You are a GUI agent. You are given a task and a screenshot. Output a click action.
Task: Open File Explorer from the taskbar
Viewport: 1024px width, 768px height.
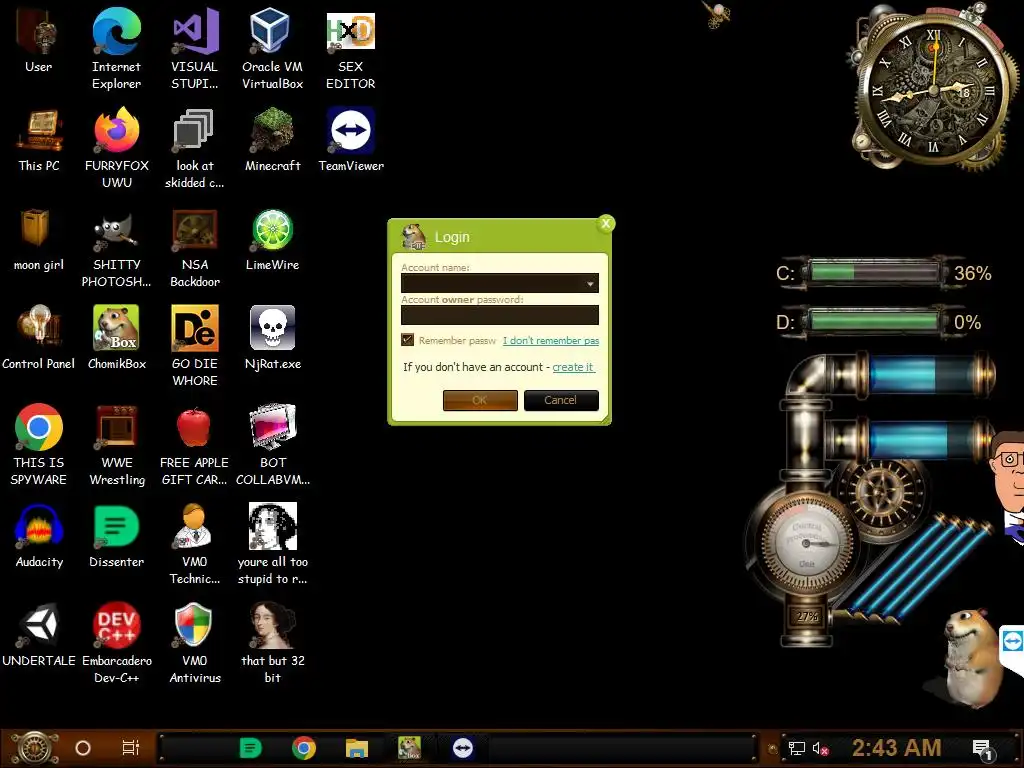tap(357, 748)
